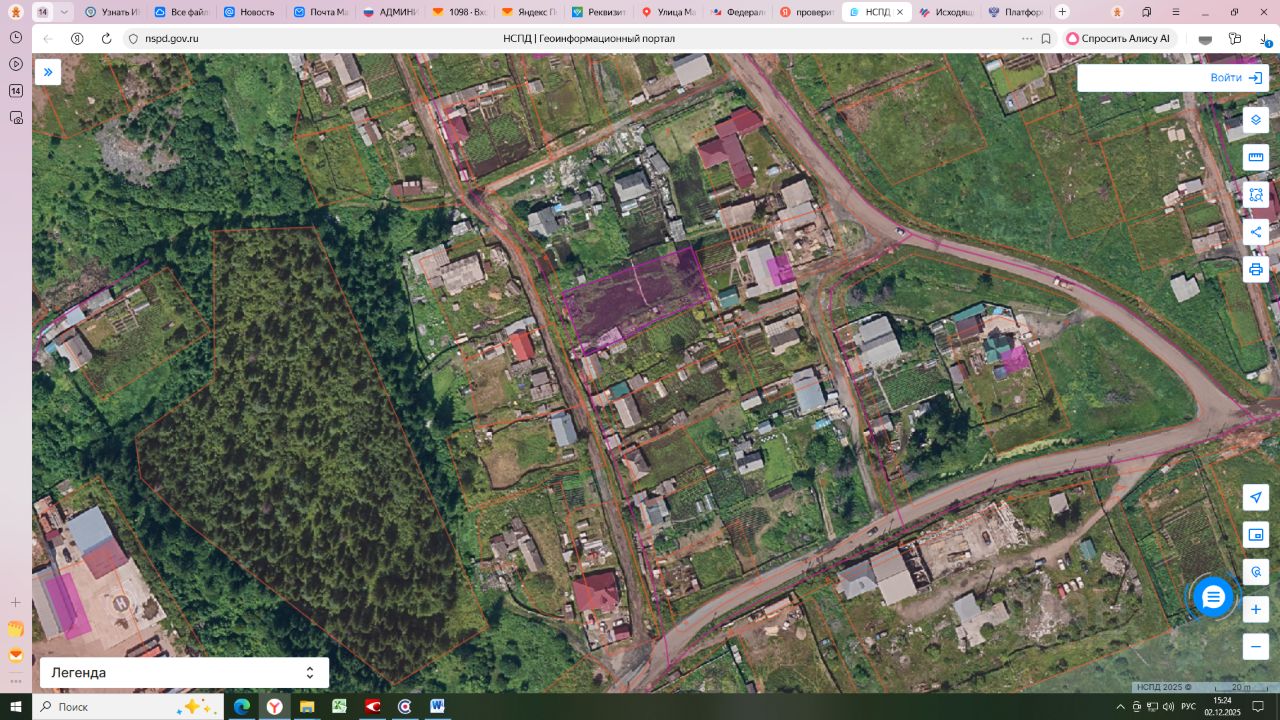Show hidden system tray icons

(x=1120, y=707)
